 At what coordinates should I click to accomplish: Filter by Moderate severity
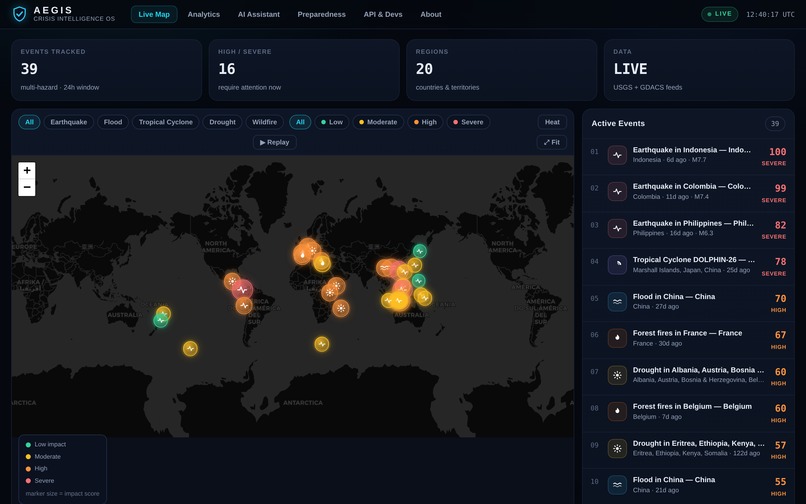[378, 122]
